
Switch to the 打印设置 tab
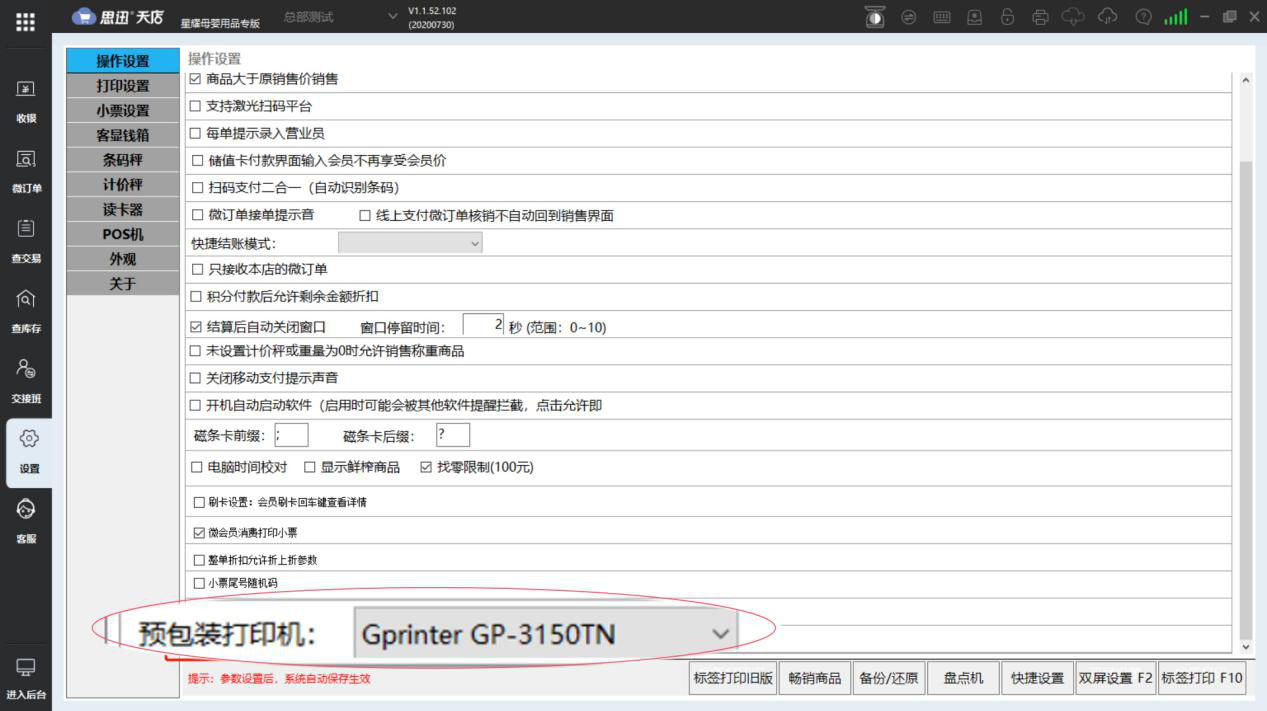pyautogui.click(x=123, y=86)
